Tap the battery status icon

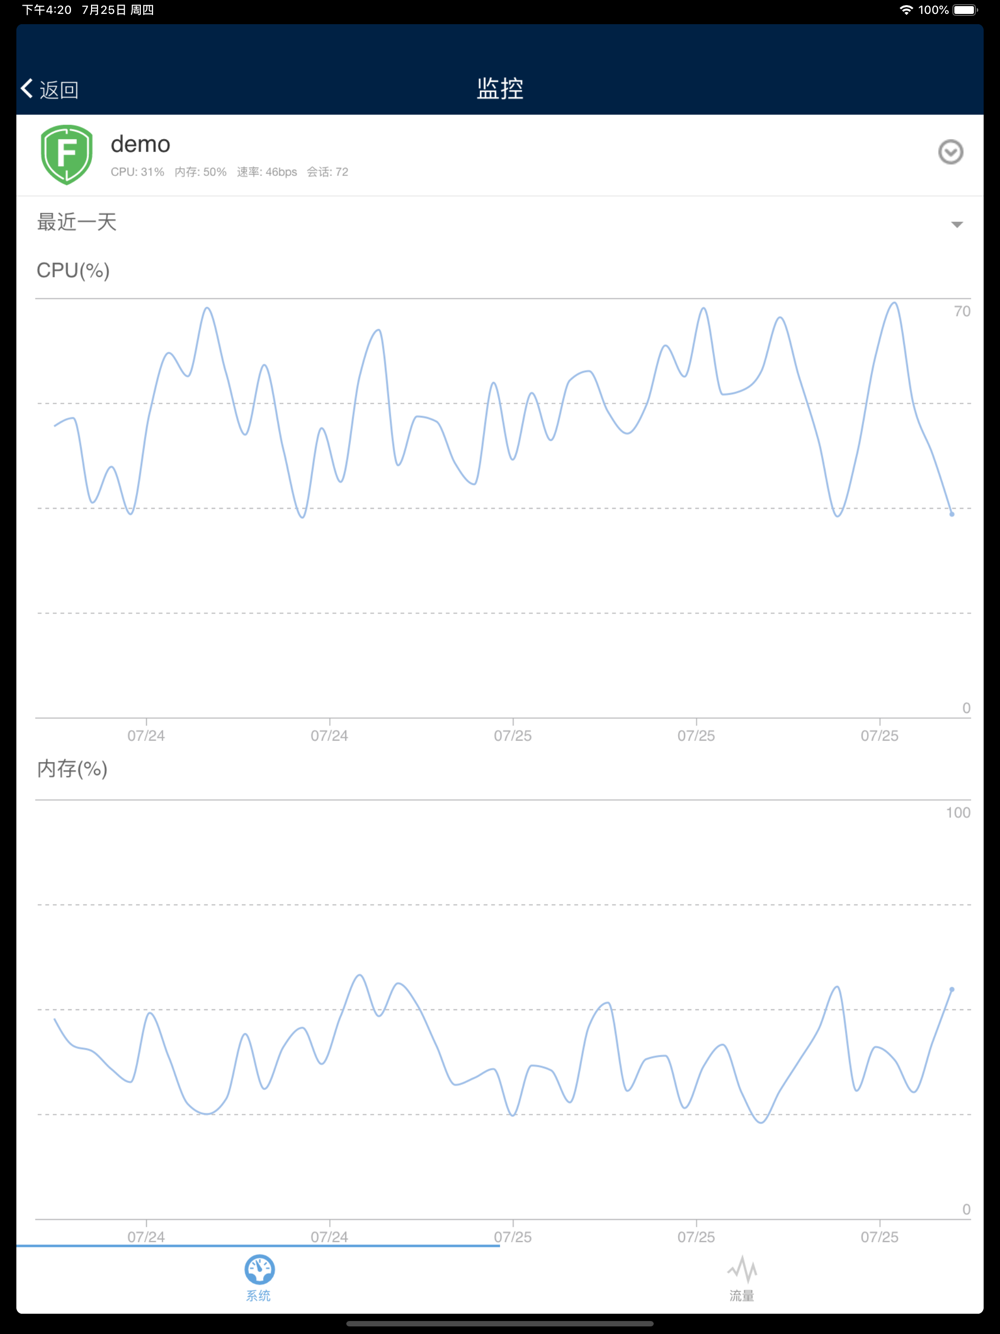(965, 10)
